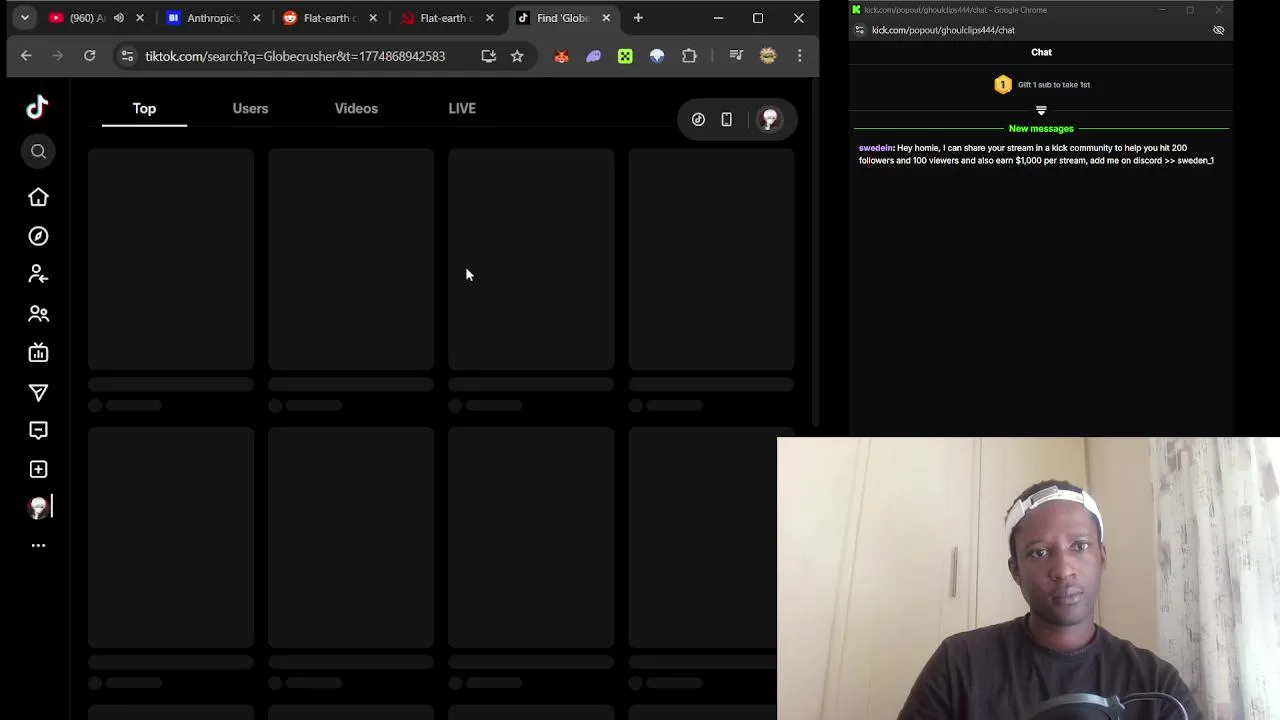Screen dimensions: 1280x720
Task: Close the second Flat-earth tab
Action: click(489, 18)
